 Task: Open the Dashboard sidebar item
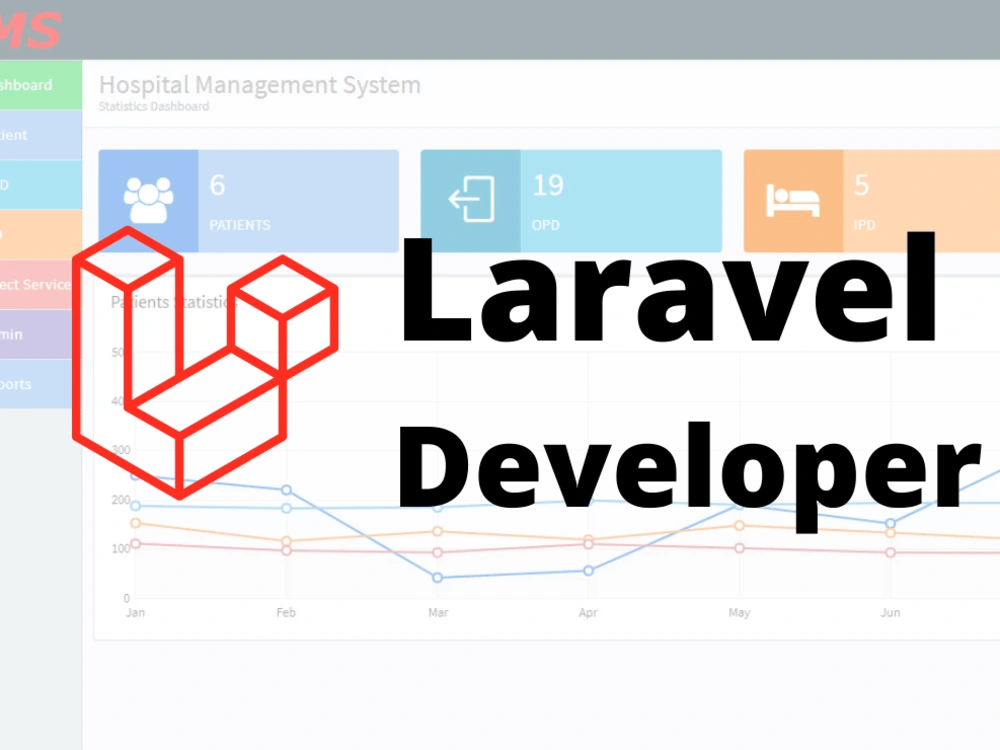[x=40, y=85]
